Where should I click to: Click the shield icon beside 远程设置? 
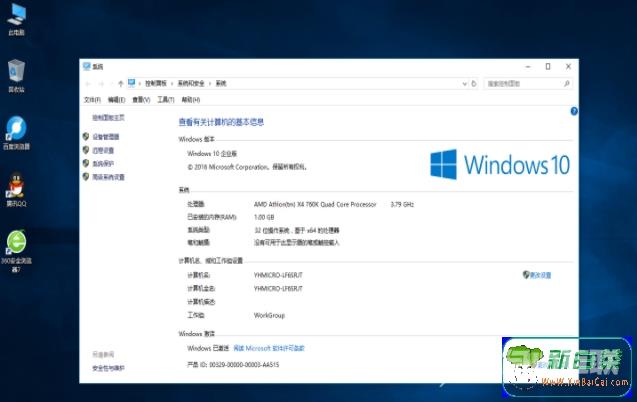(x=86, y=150)
